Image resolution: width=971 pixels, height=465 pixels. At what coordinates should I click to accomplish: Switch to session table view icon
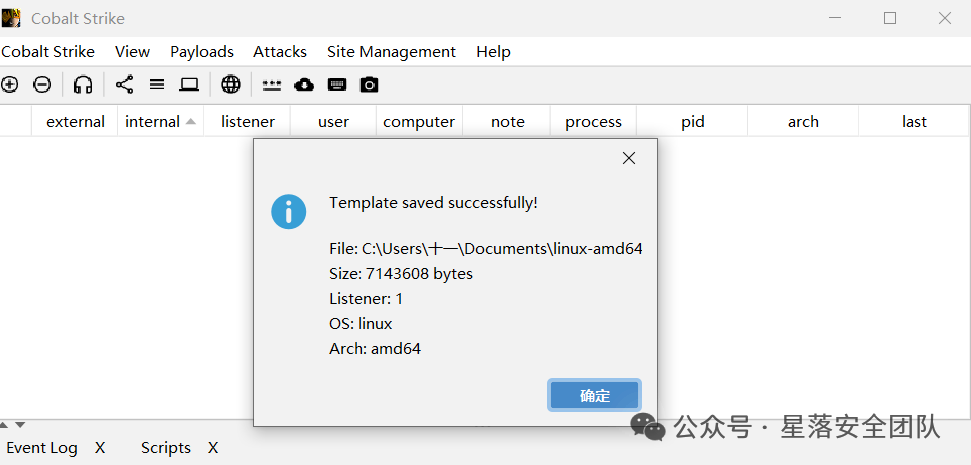click(157, 84)
